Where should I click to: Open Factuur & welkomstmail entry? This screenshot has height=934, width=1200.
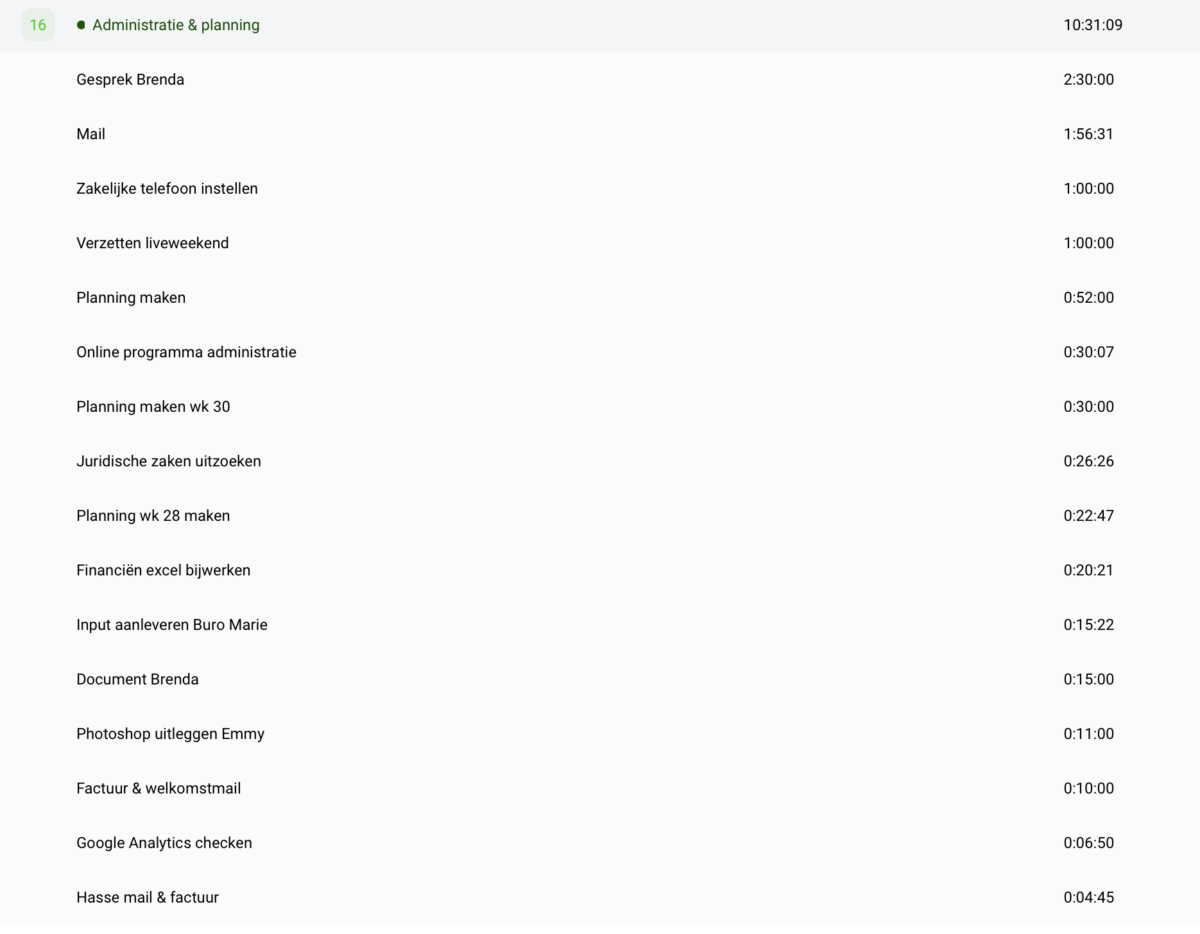pos(158,788)
